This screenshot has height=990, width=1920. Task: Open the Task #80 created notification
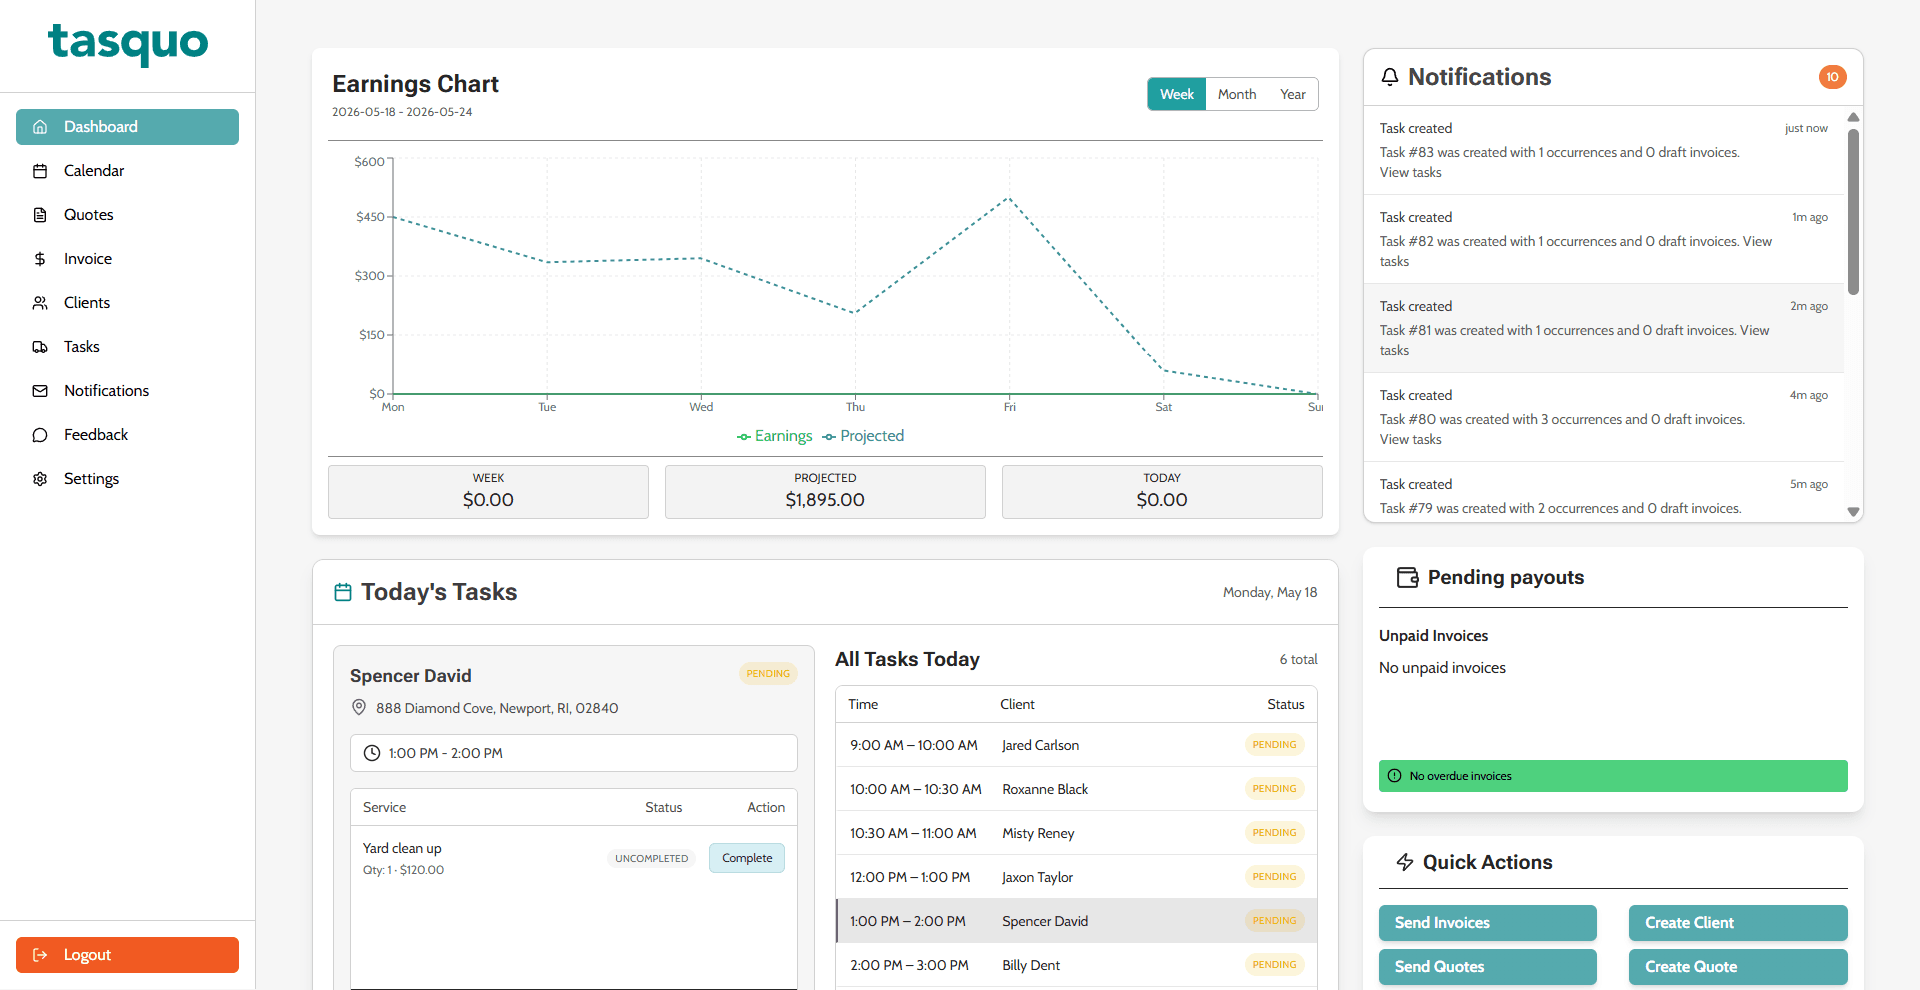click(1604, 417)
